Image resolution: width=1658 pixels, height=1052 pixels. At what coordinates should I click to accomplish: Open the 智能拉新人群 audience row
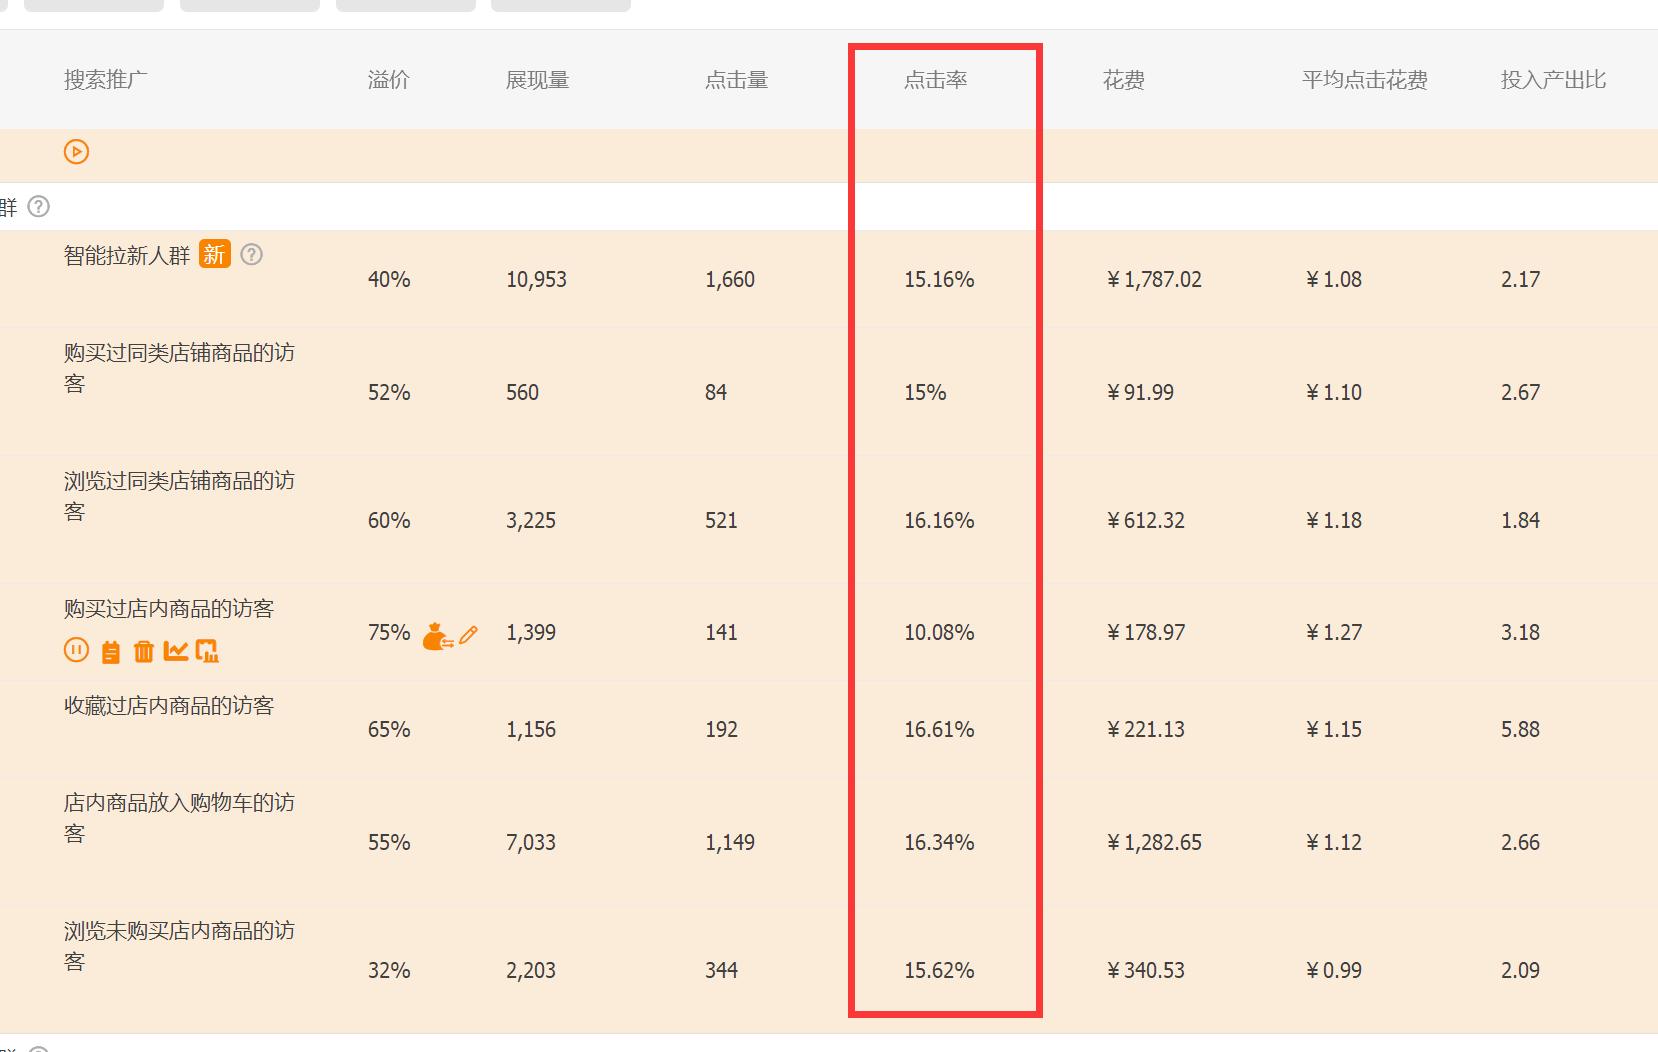click(x=127, y=256)
